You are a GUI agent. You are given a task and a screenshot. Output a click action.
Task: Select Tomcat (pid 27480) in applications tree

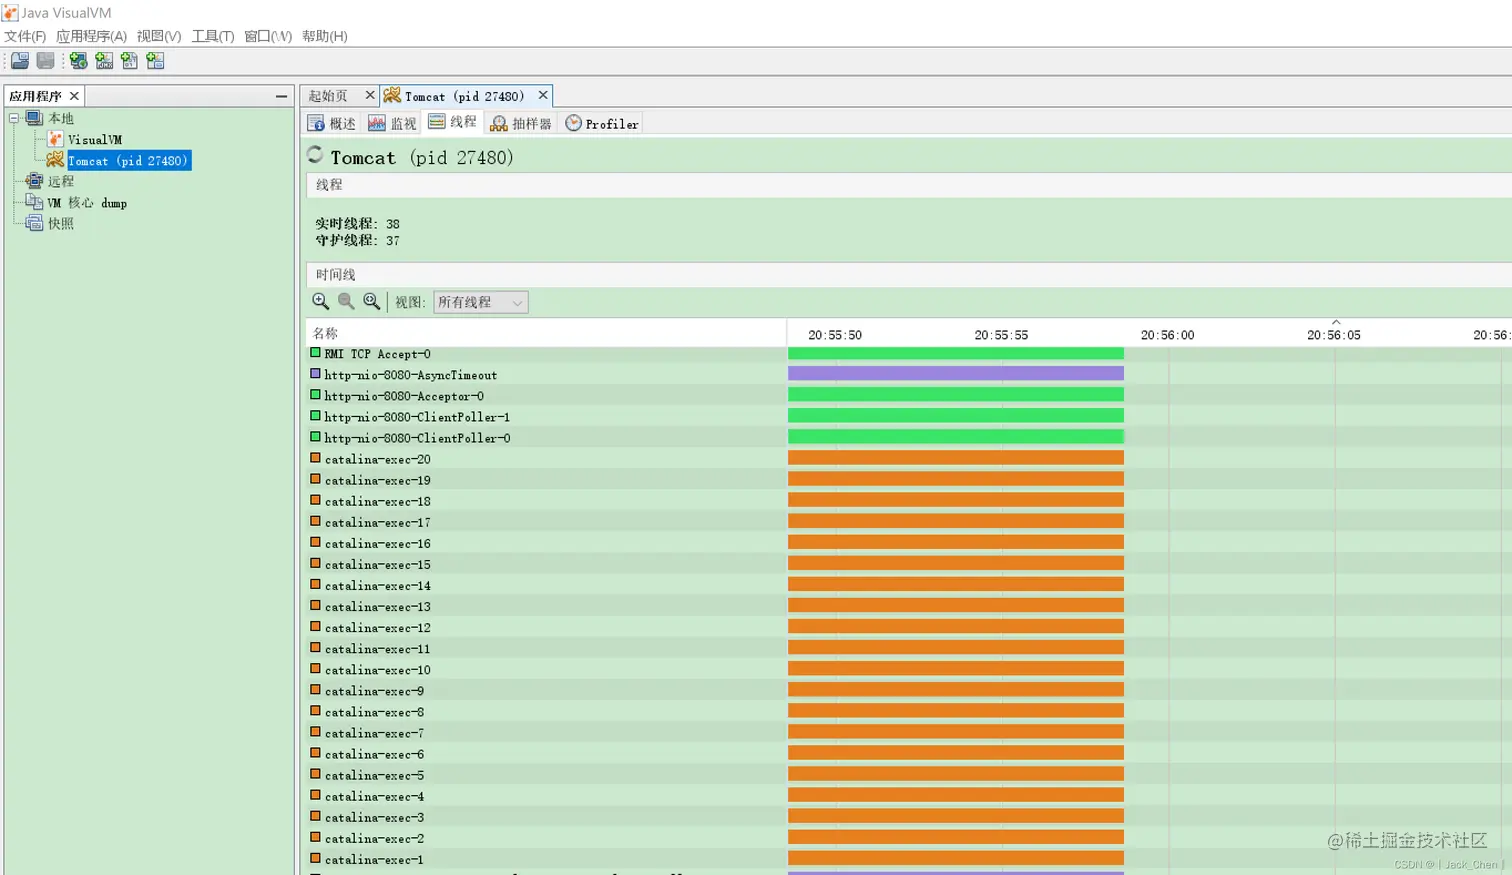tap(128, 160)
